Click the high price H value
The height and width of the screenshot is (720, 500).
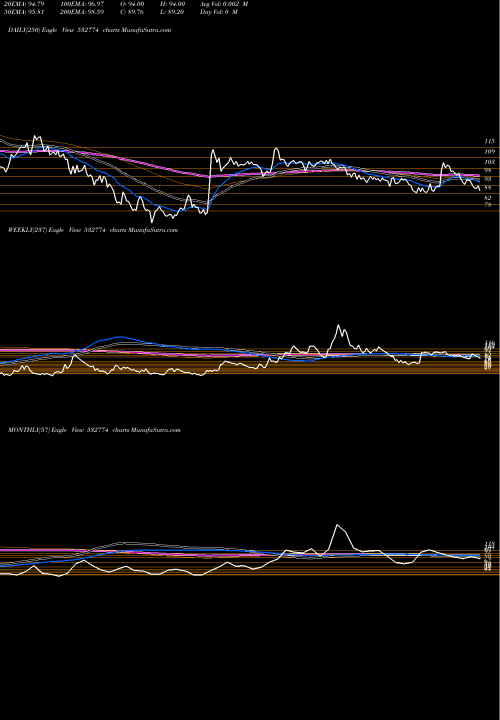(172, 3)
